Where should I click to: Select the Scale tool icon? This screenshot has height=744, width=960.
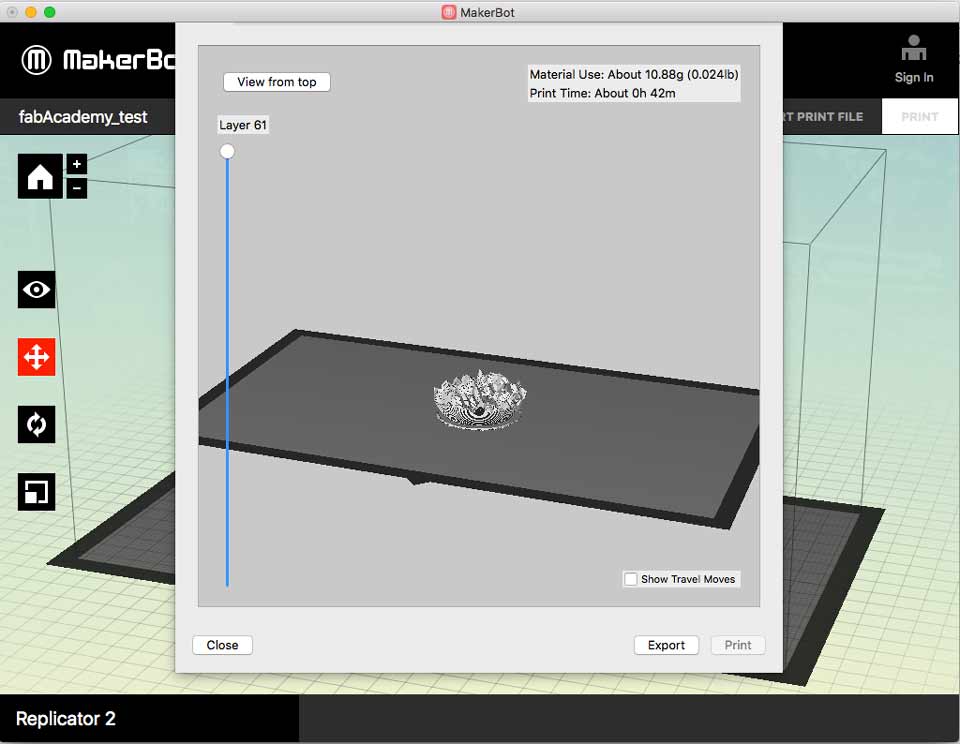point(37,492)
